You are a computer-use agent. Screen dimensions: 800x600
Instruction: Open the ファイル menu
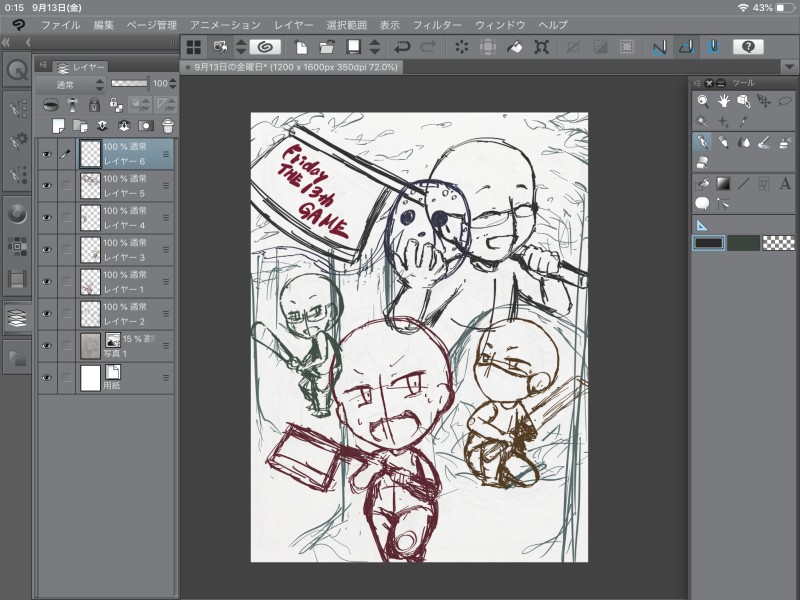pyautogui.click(x=60, y=25)
